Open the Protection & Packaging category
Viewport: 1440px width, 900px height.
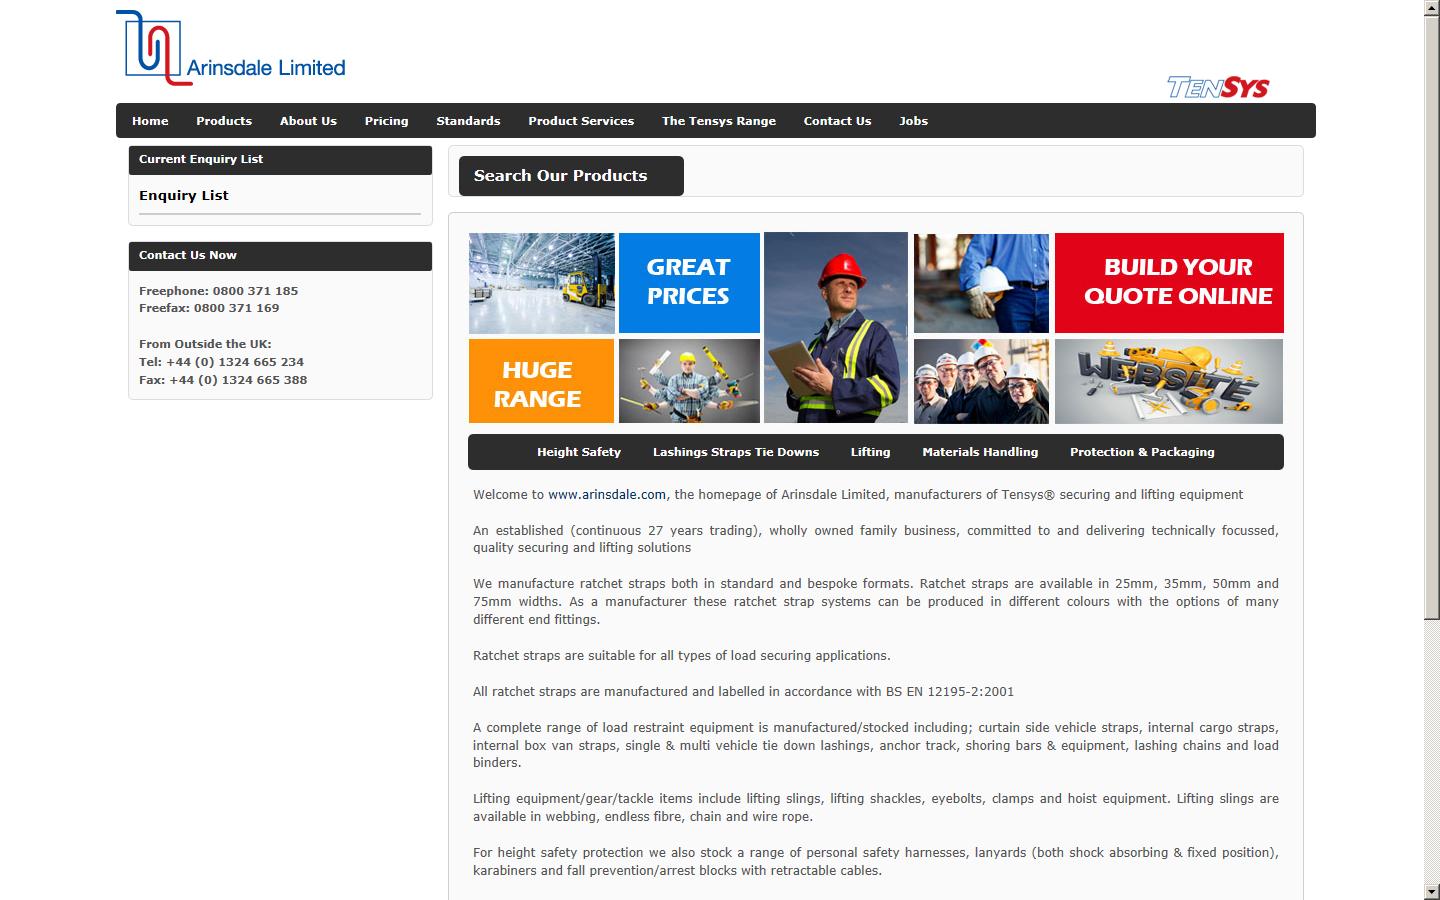pos(1142,452)
